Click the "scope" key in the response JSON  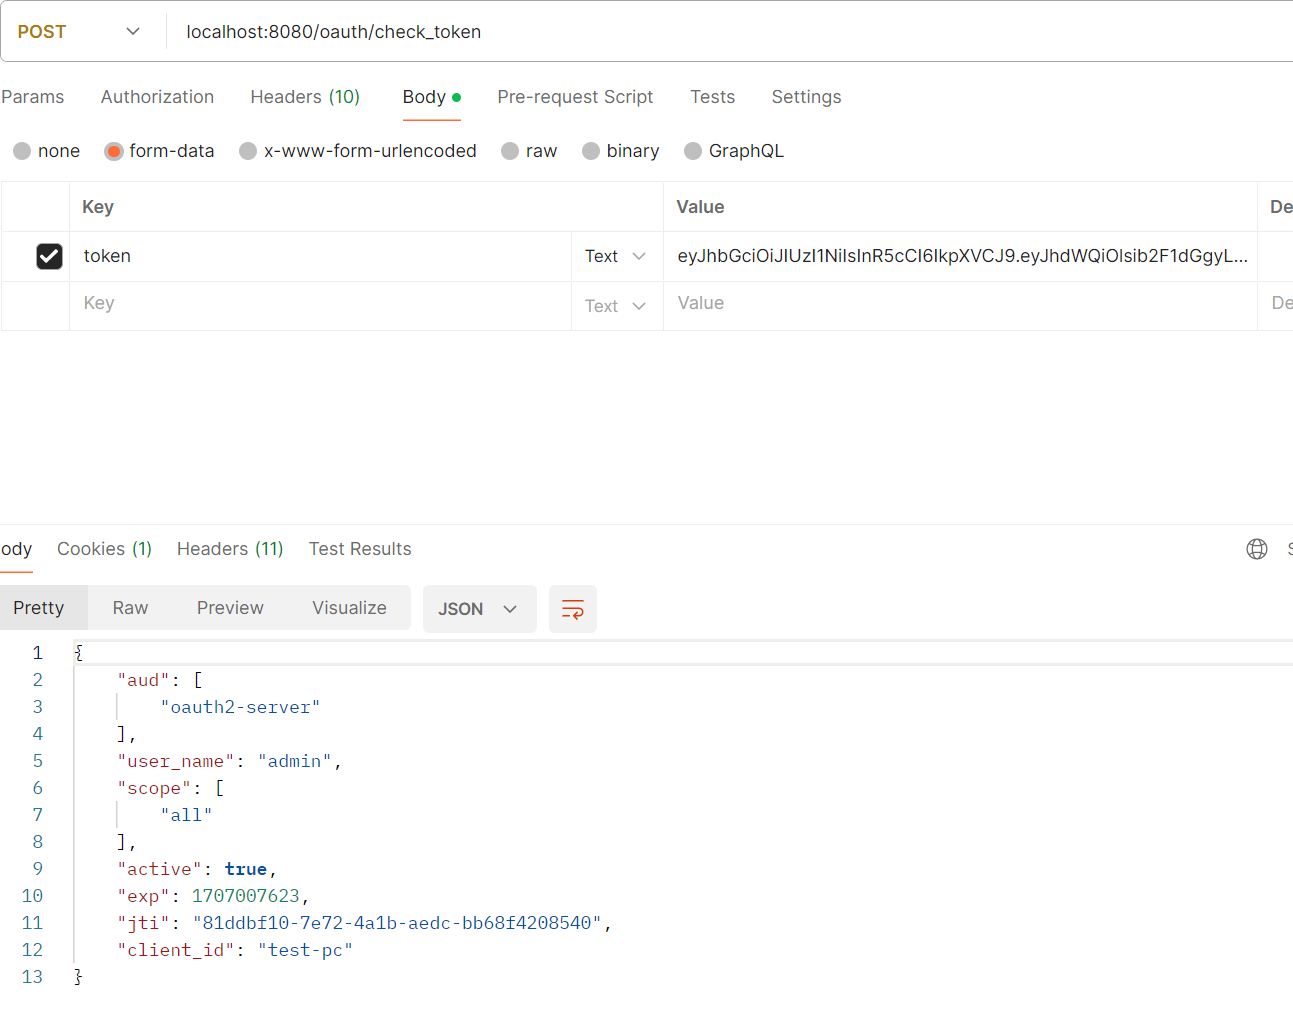(154, 788)
